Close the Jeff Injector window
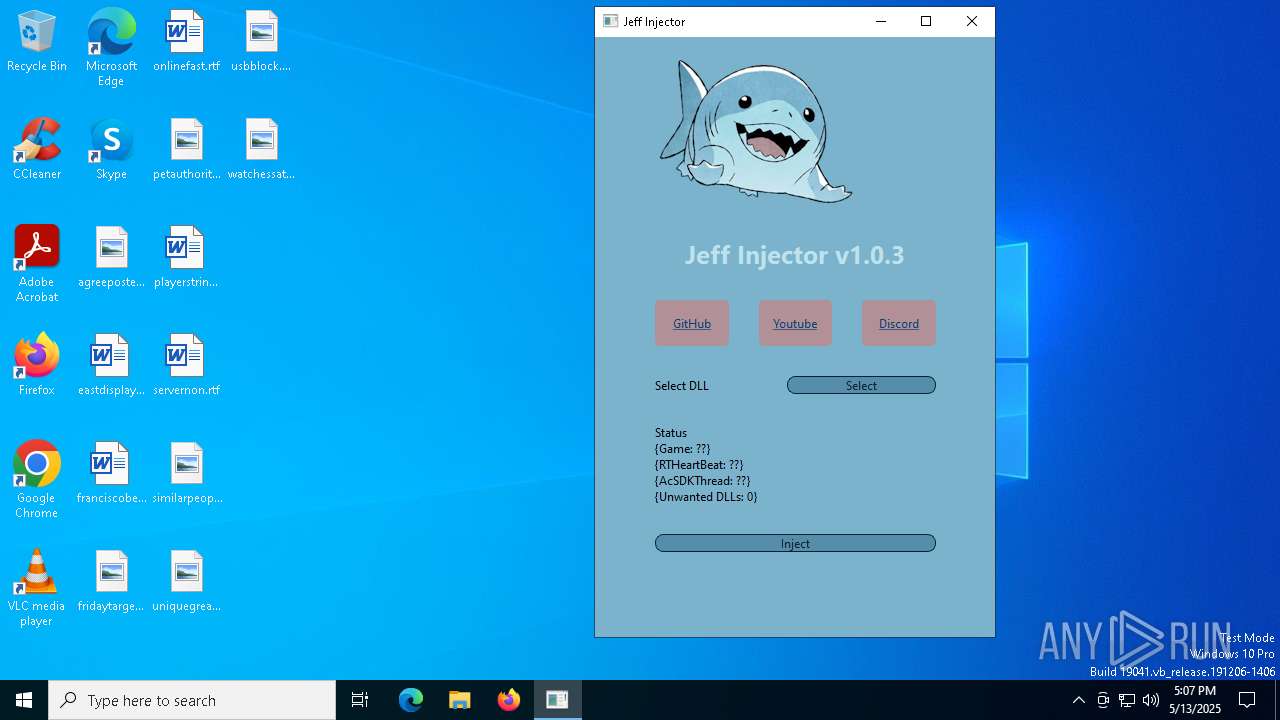This screenshot has height=720, width=1280. point(972,21)
